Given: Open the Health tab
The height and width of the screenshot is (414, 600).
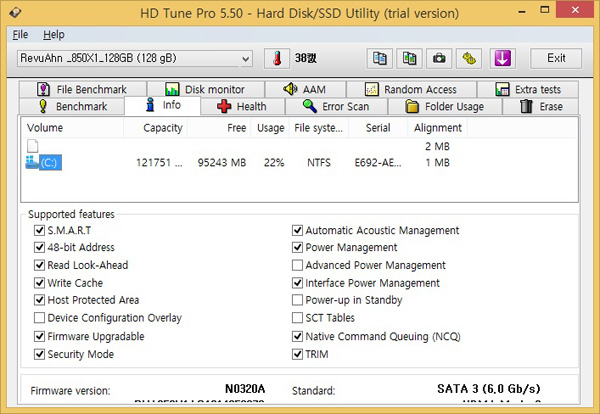Looking at the screenshot, I should tap(242, 106).
